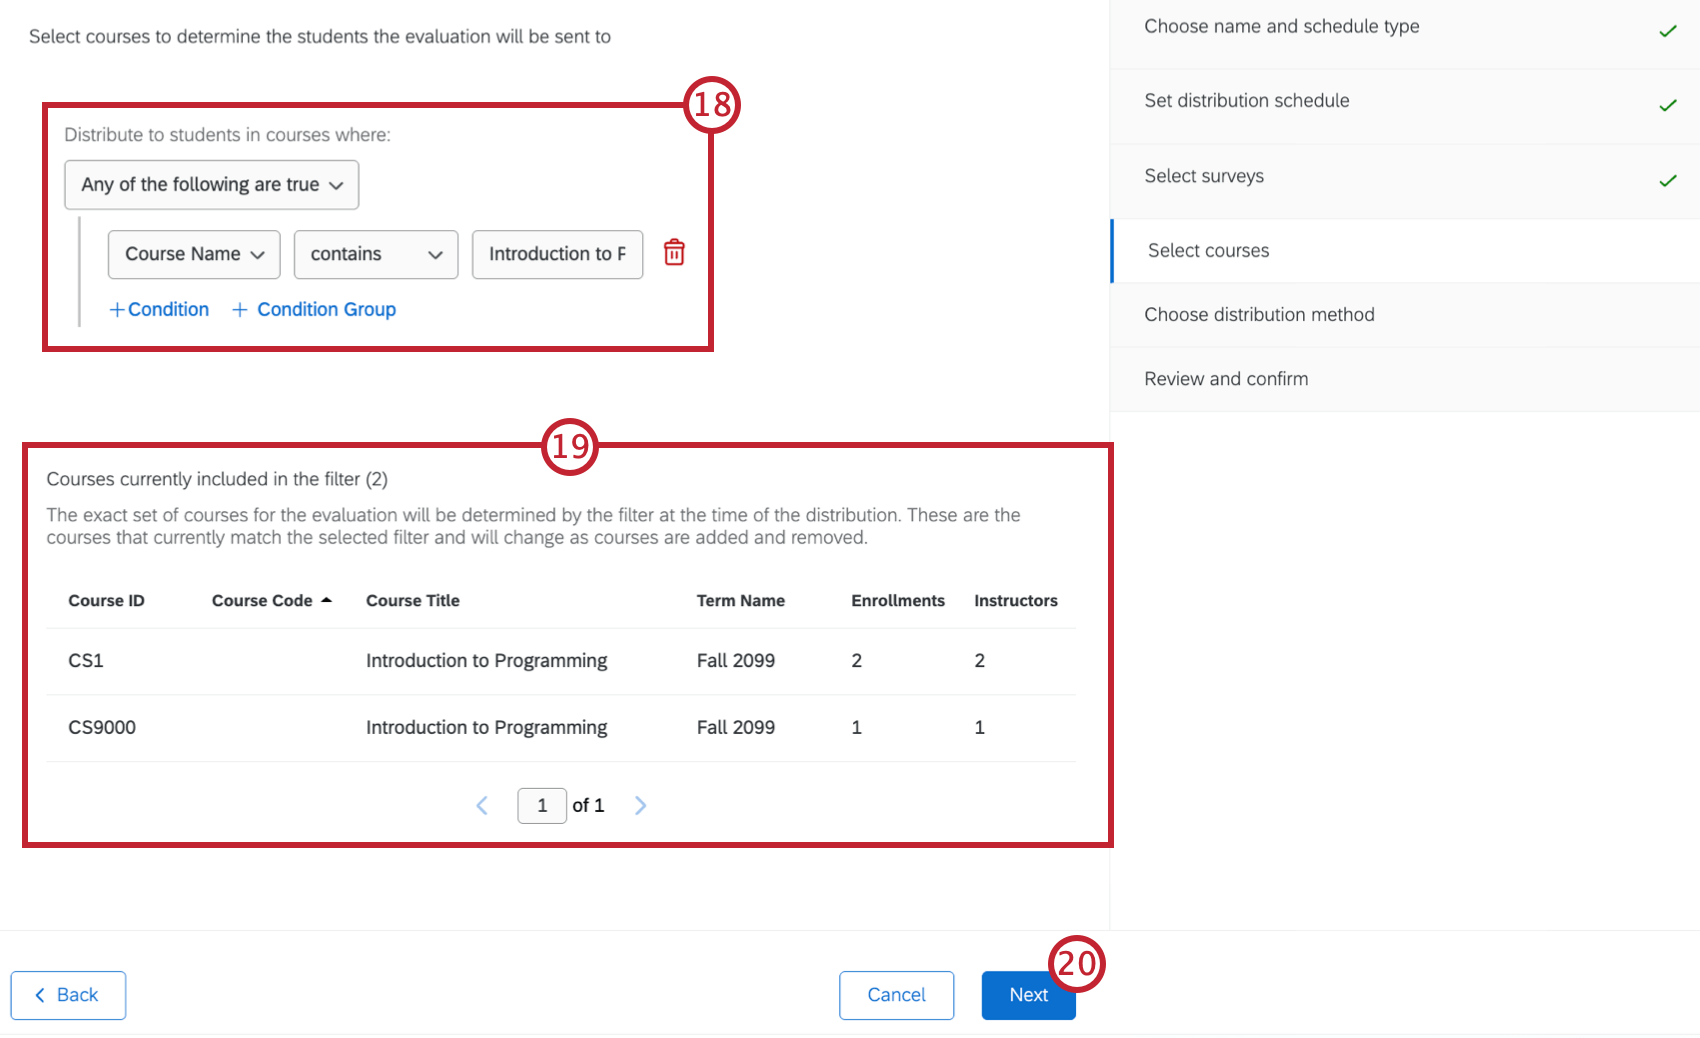
Task: Select the 'Select courses' step
Action: pyautogui.click(x=1208, y=250)
